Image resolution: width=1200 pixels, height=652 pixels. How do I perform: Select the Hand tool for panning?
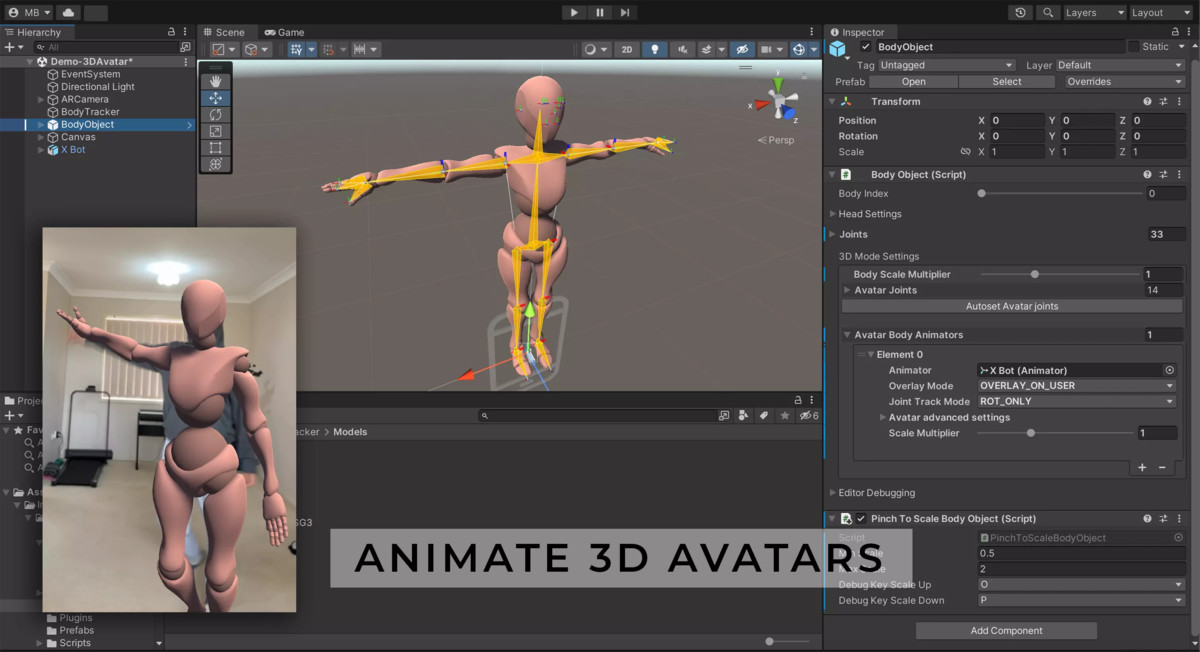pyautogui.click(x=215, y=82)
